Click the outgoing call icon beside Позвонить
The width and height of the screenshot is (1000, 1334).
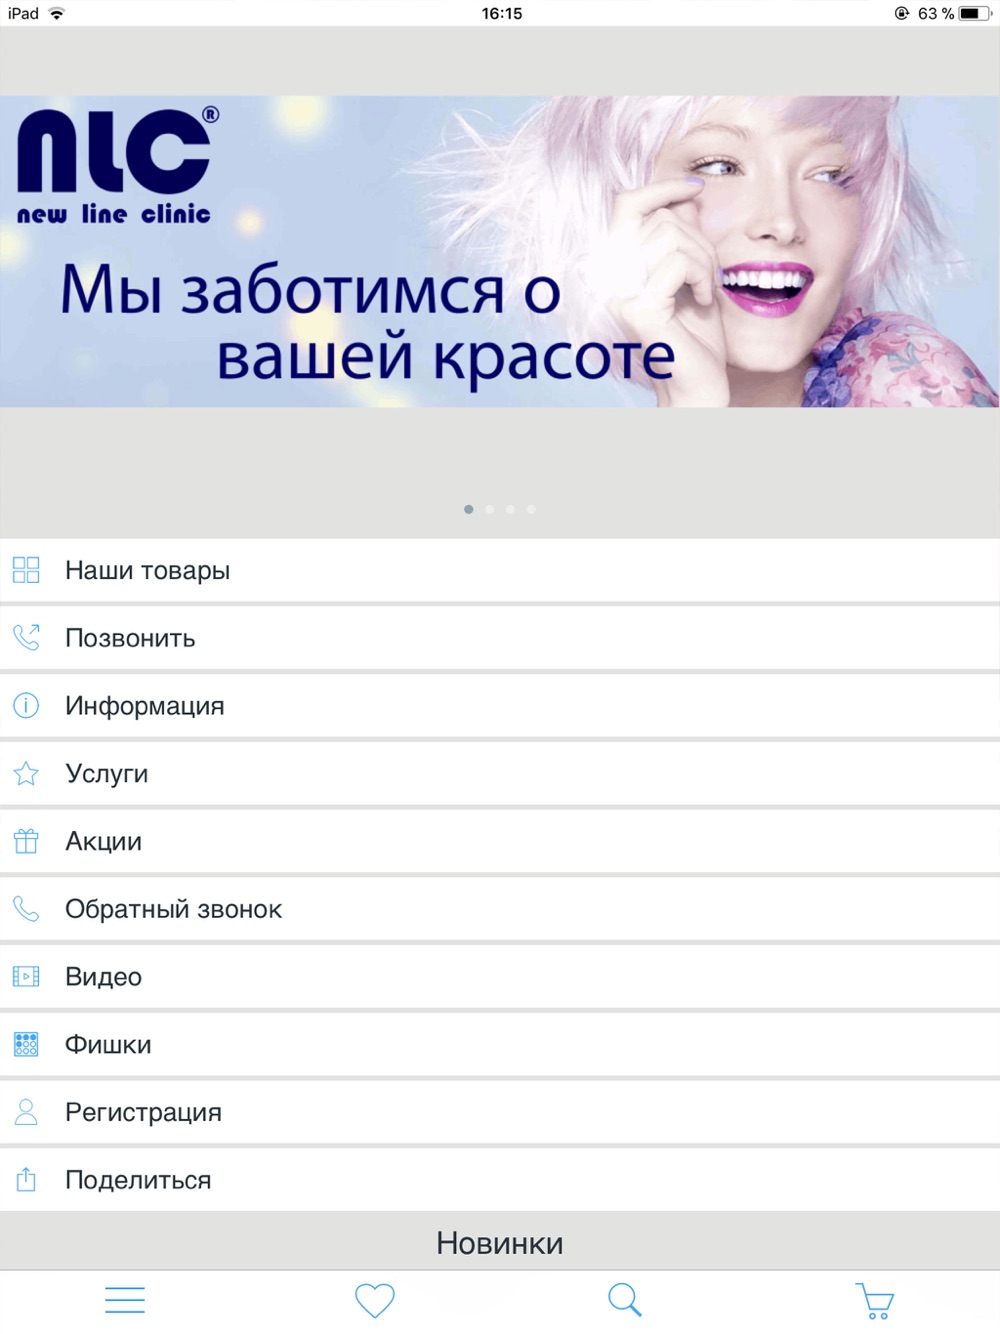click(26, 638)
